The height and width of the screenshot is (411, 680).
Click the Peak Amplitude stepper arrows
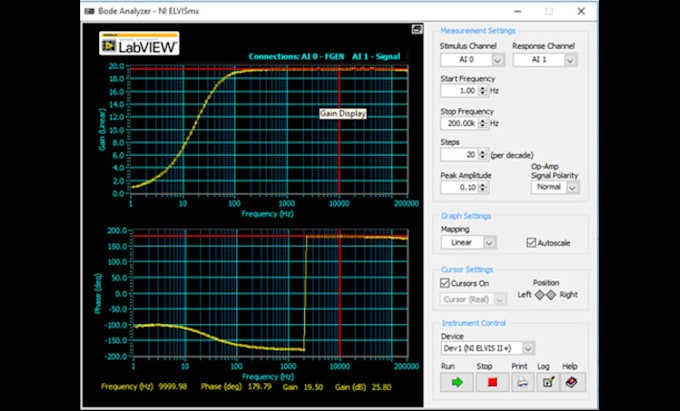point(483,187)
